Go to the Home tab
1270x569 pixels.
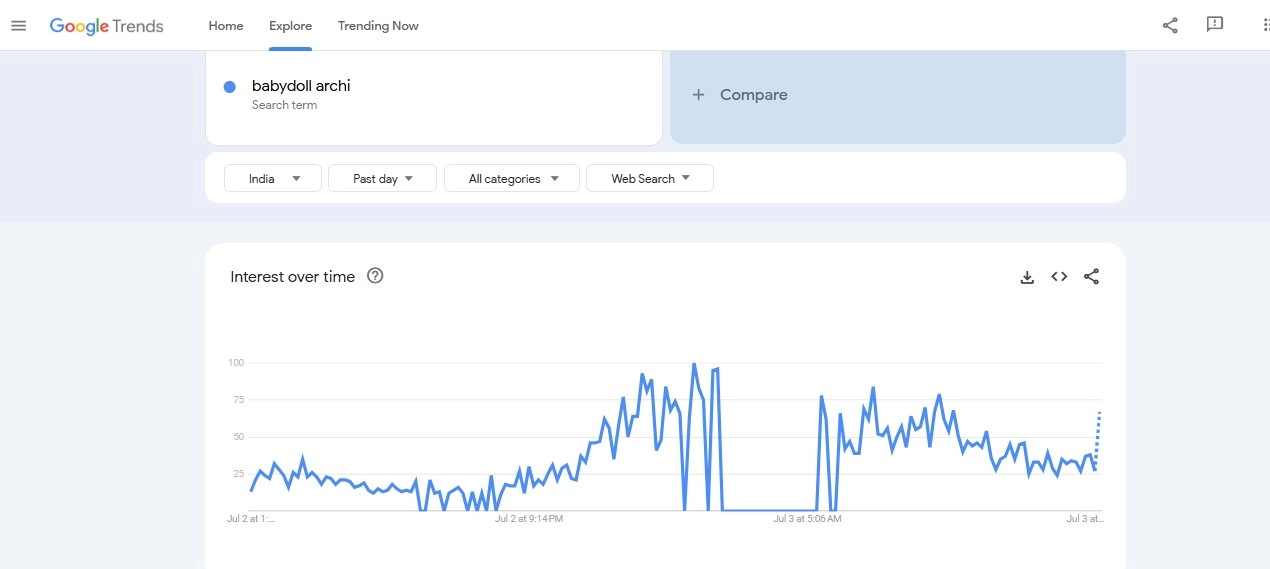tap(226, 26)
